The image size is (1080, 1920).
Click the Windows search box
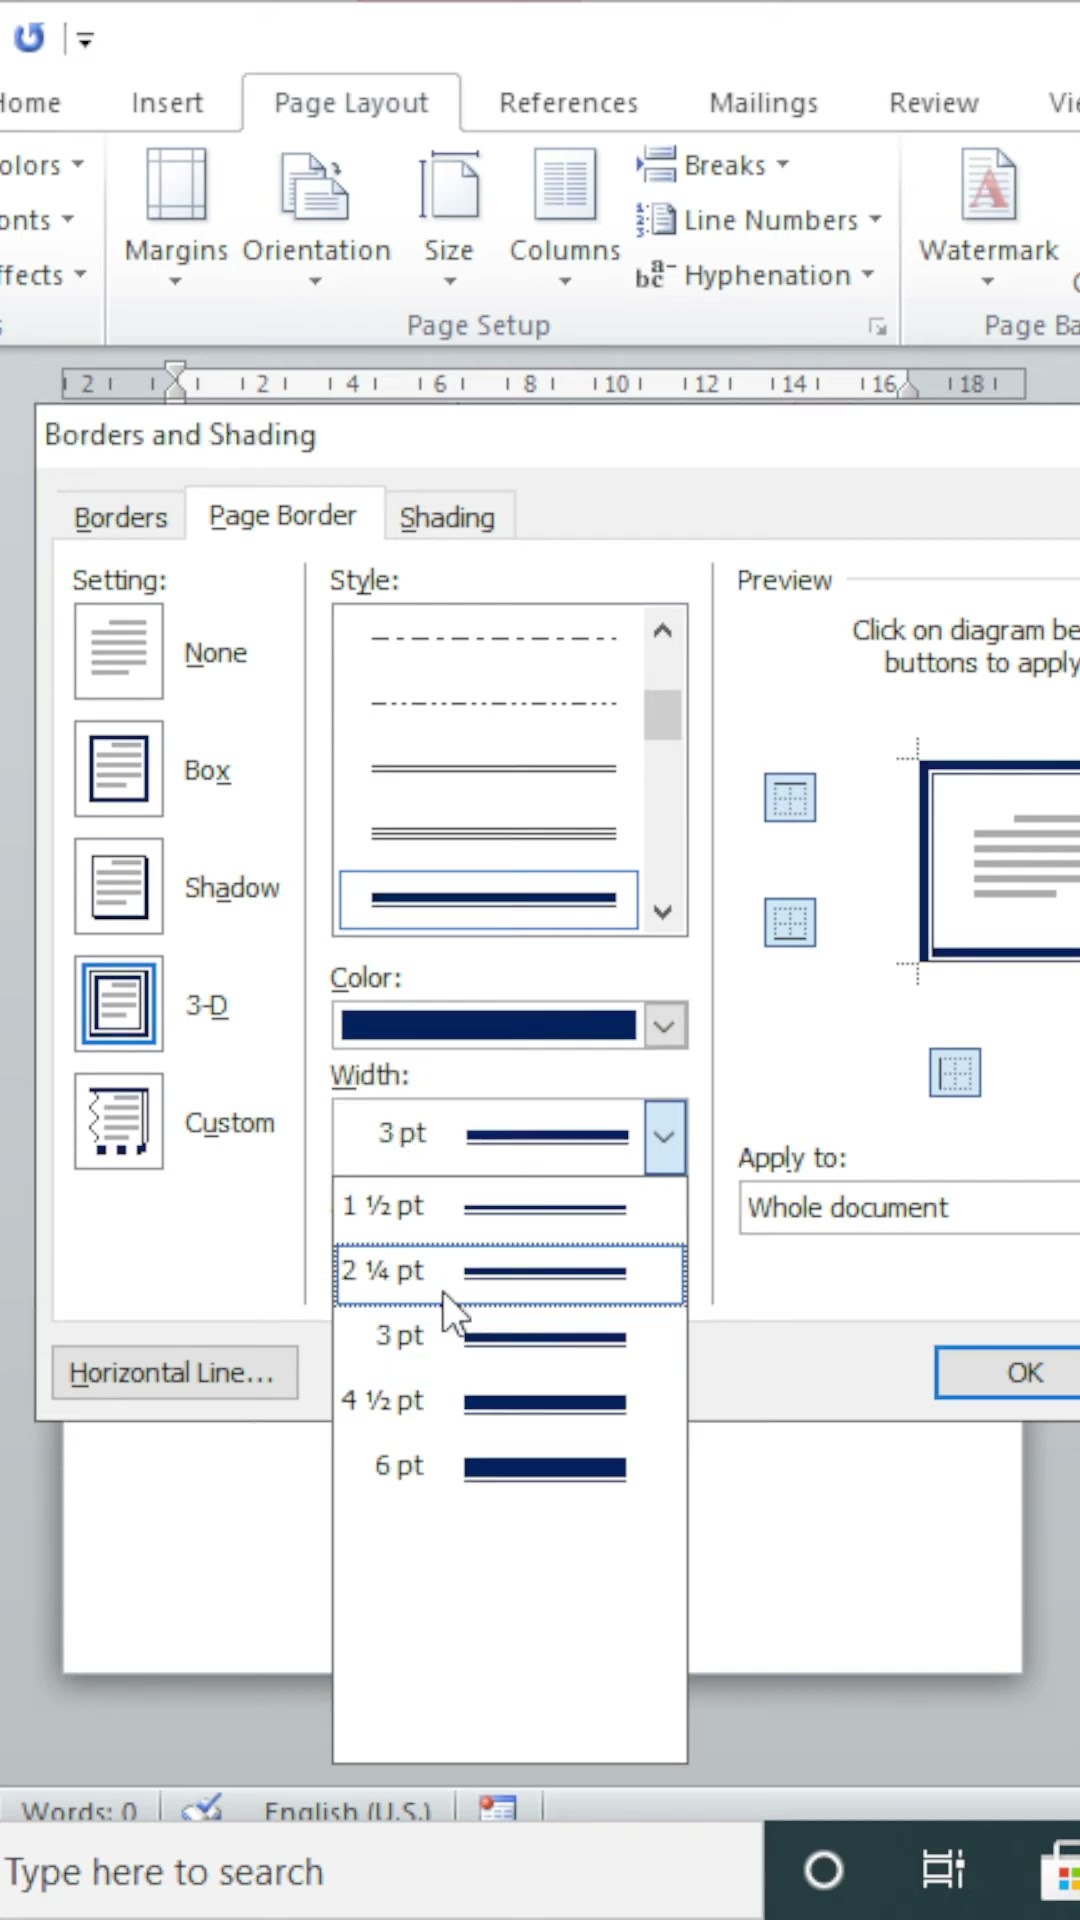click(380, 1871)
